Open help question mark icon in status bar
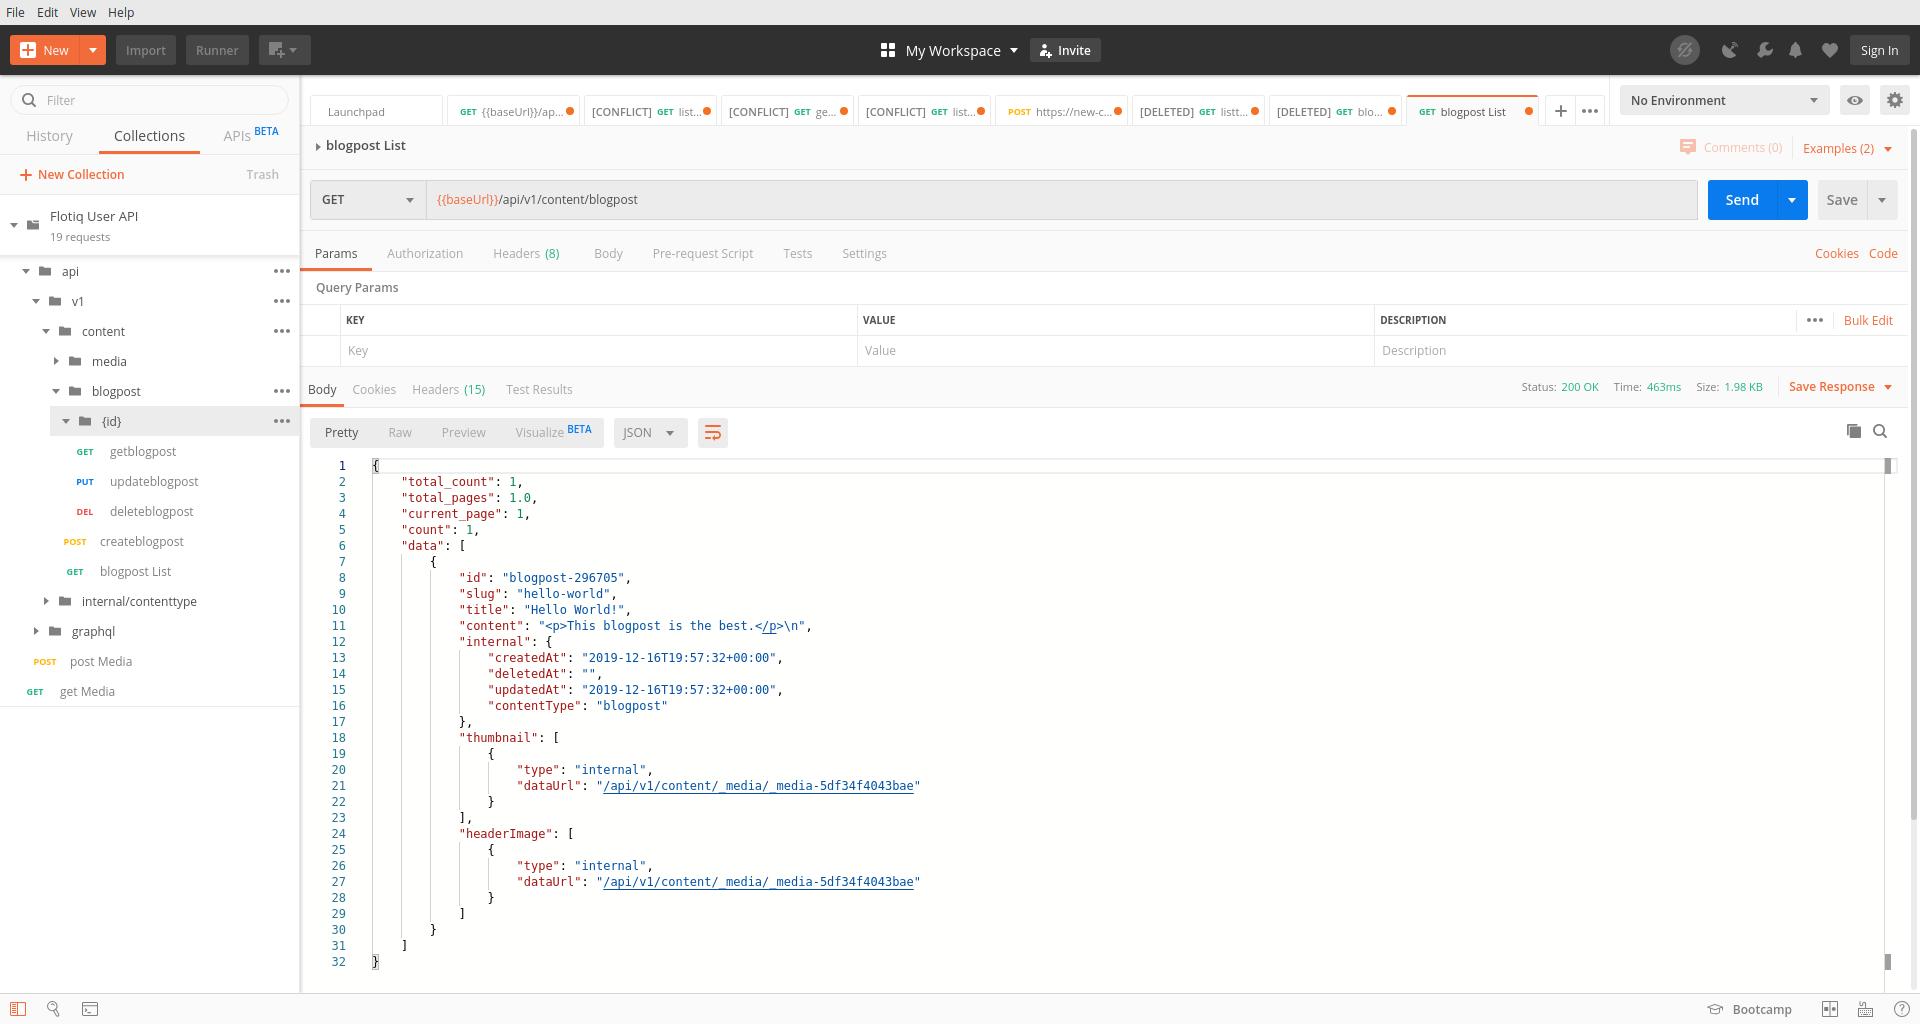Screen dimensions: 1920x1024 1901,1009
